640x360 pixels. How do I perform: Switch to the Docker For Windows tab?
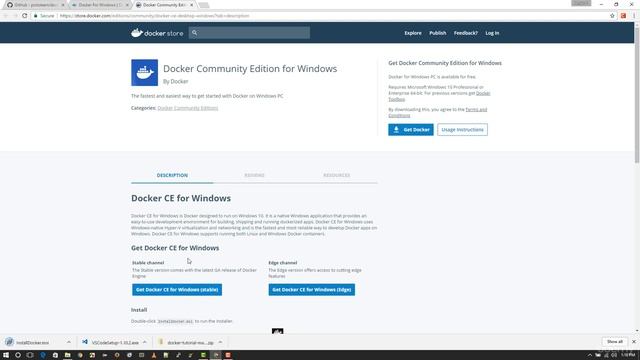(100, 5)
